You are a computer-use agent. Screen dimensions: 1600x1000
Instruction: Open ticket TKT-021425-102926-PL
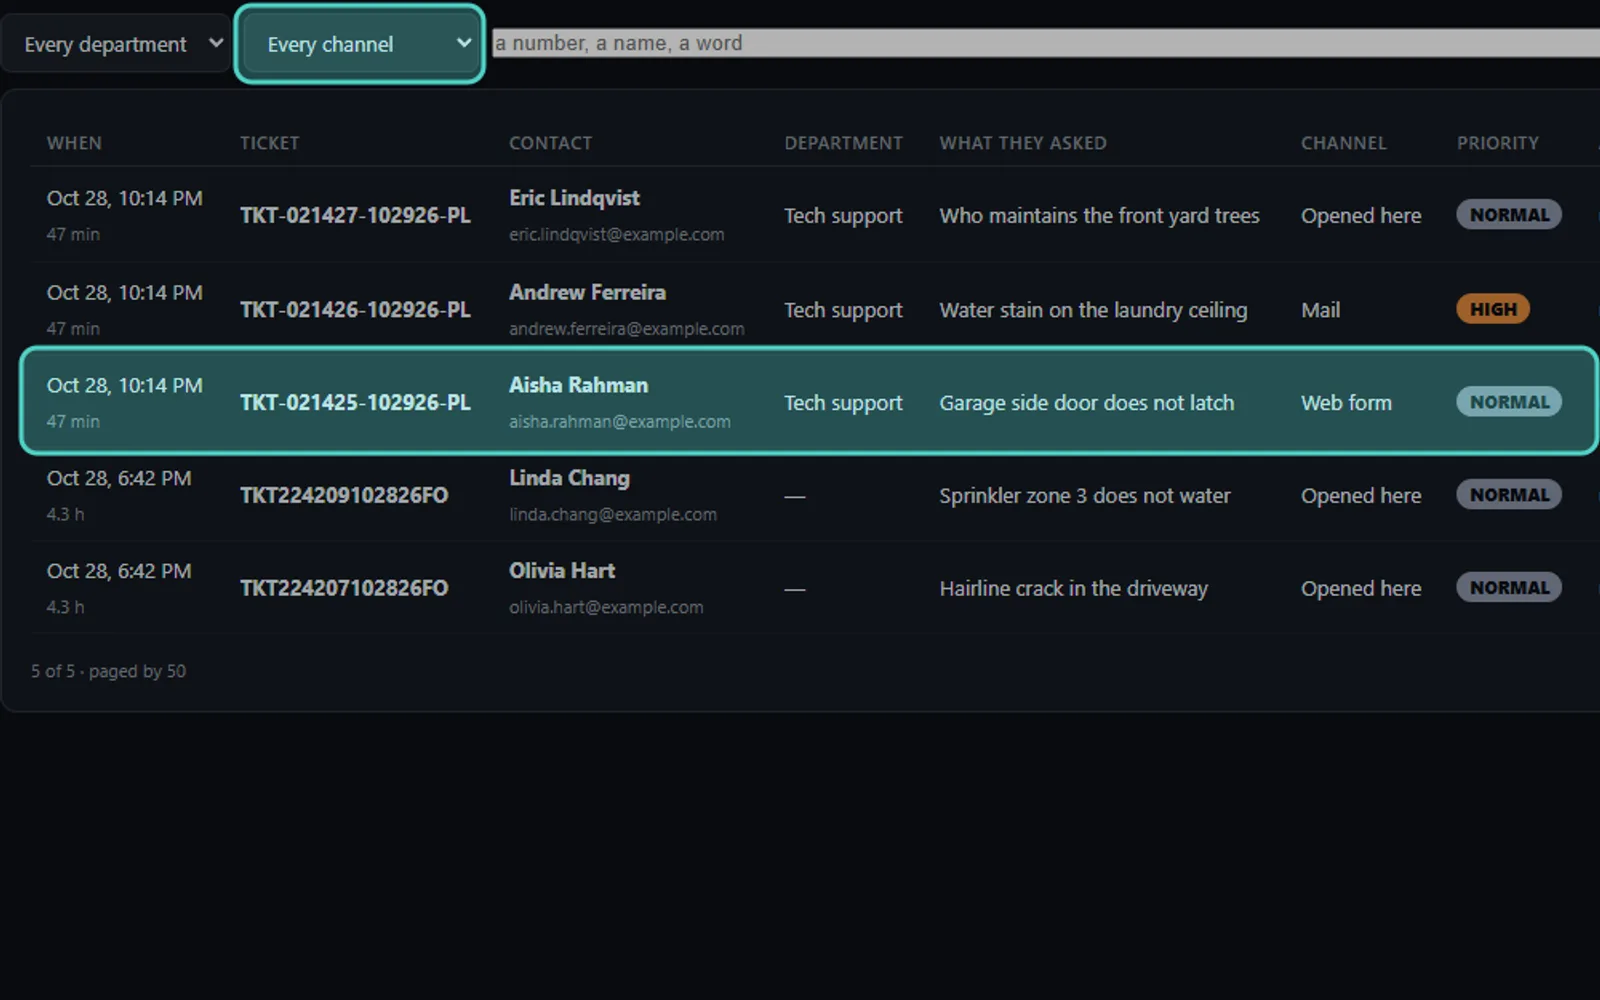(355, 403)
